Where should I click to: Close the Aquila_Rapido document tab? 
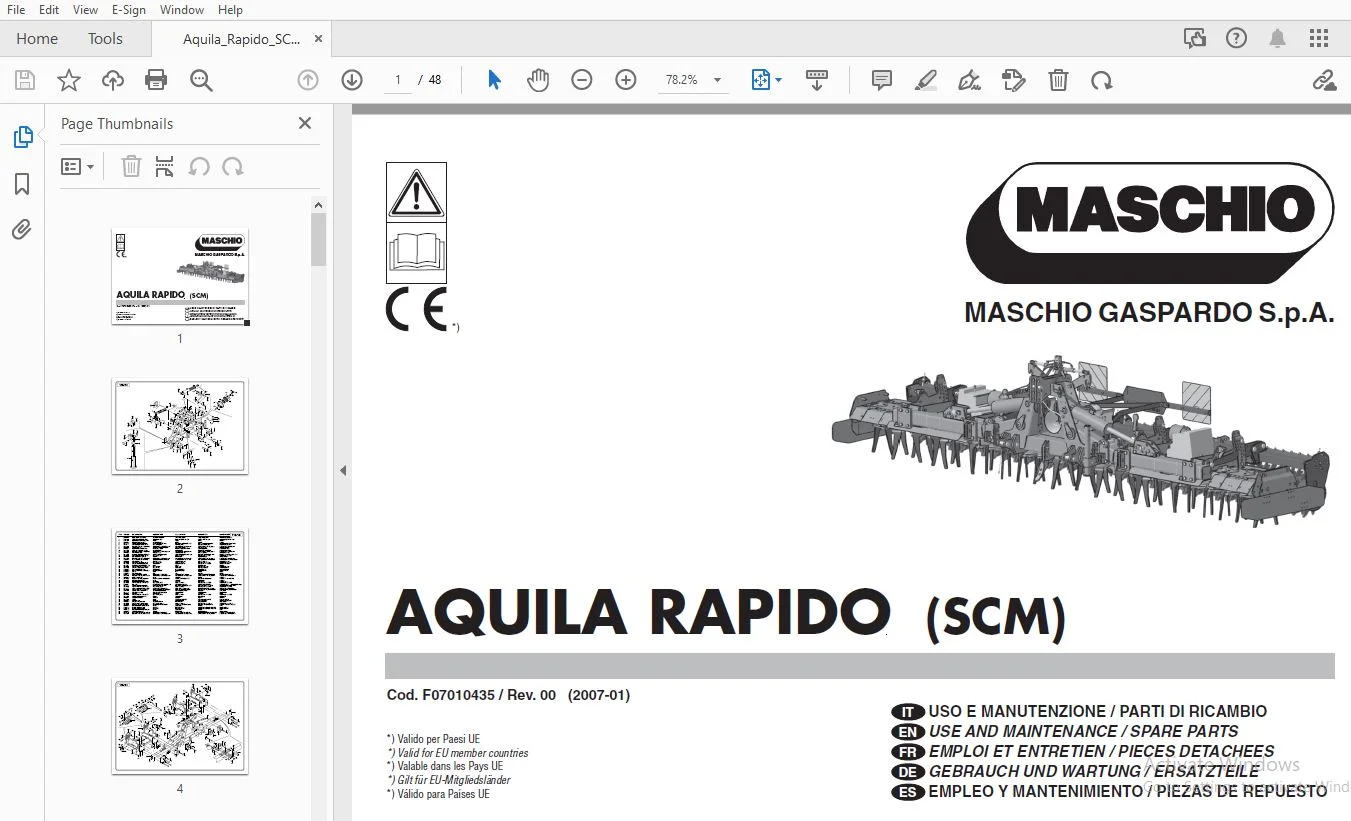point(319,39)
